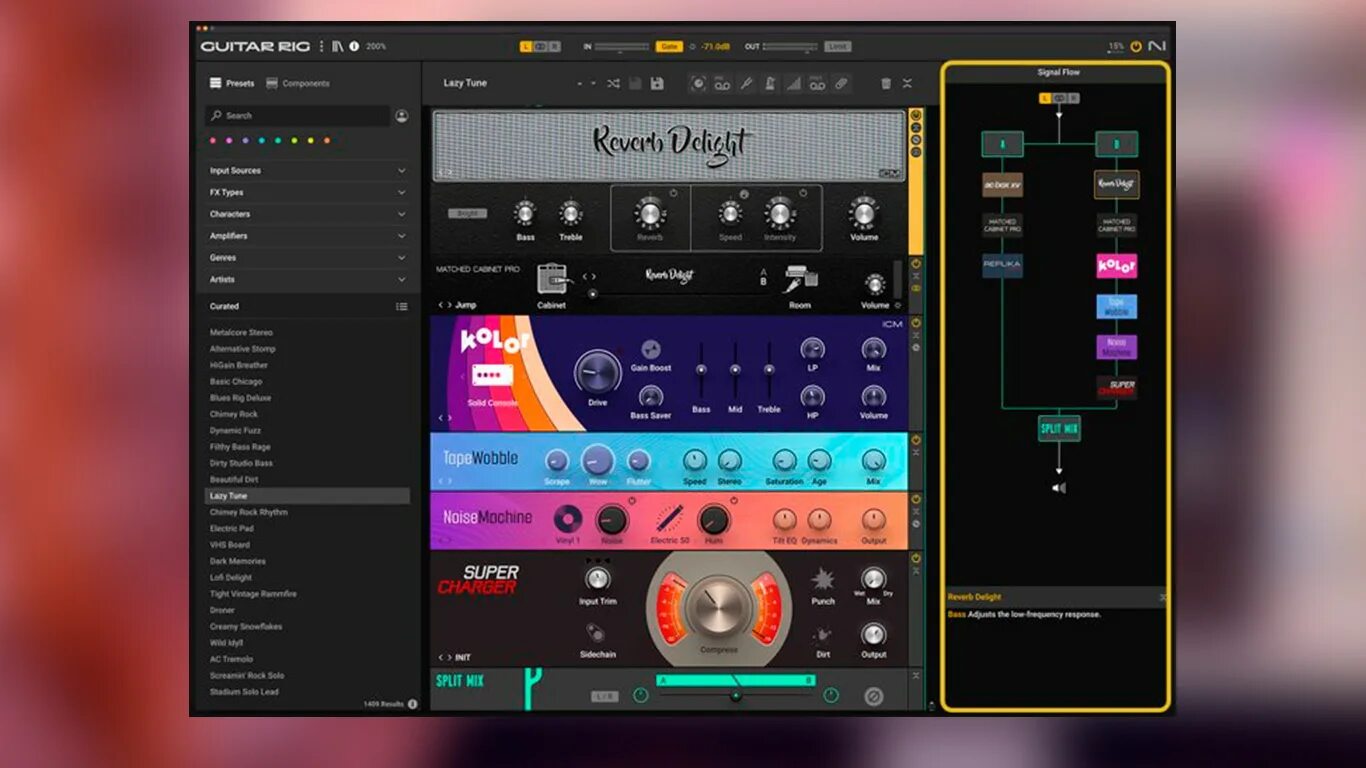
Task: Open the tuner fork tool
Action: point(746,83)
